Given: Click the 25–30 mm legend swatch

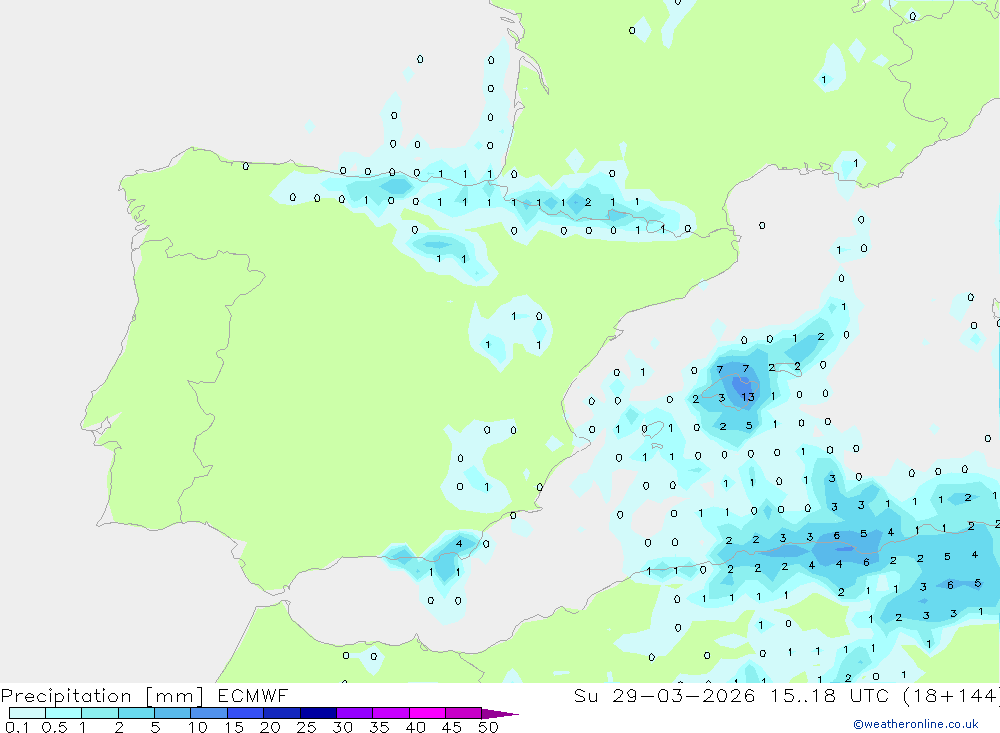Looking at the screenshot, I should pyautogui.click(x=318, y=713).
